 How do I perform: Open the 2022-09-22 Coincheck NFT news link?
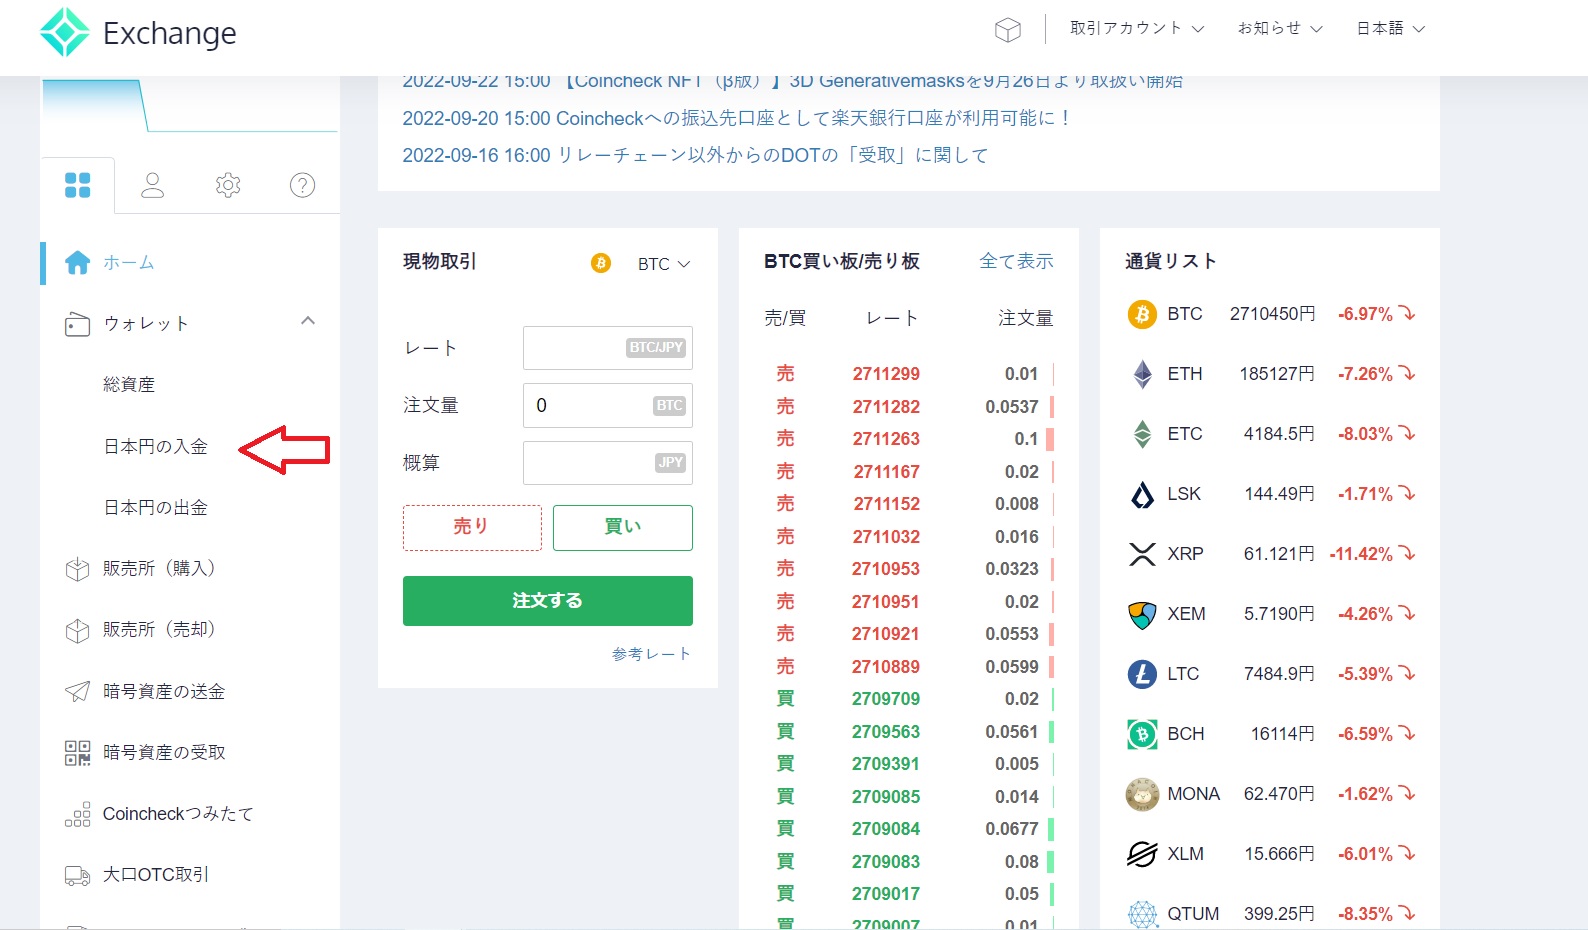(x=792, y=81)
